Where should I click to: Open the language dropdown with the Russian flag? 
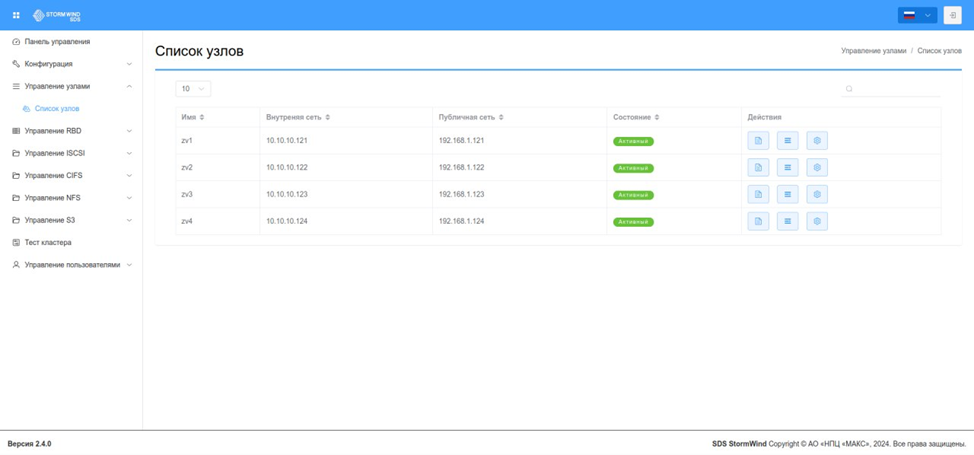click(x=917, y=15)
